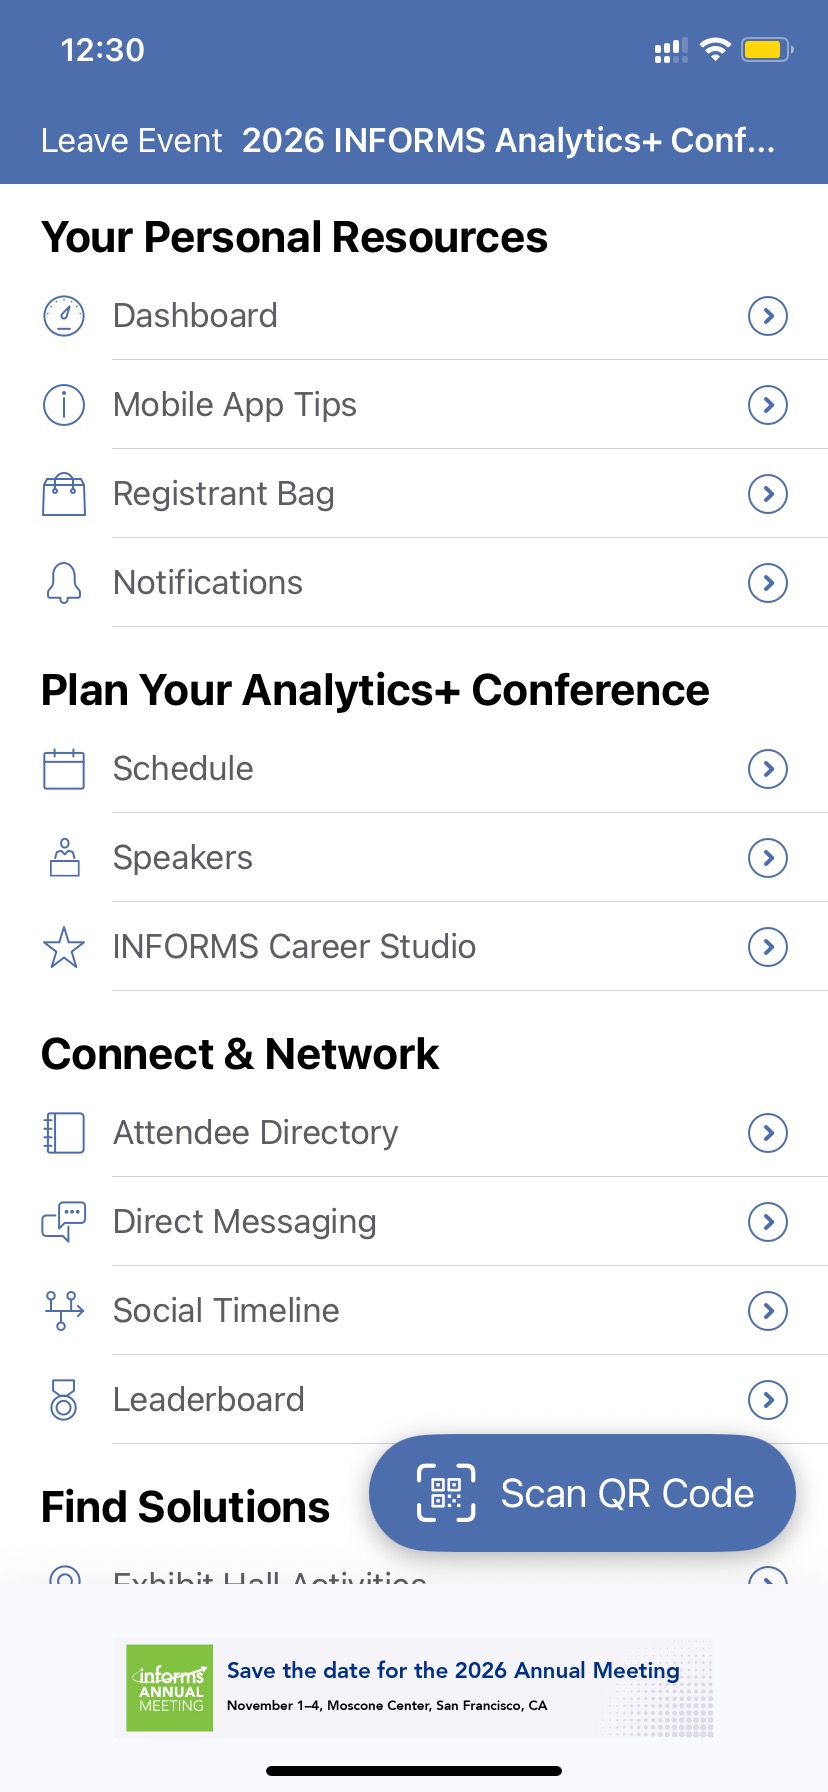The image size is (828, 1792).
Task: Select the Social Timeline menu label
Action: coord(226,1311)
